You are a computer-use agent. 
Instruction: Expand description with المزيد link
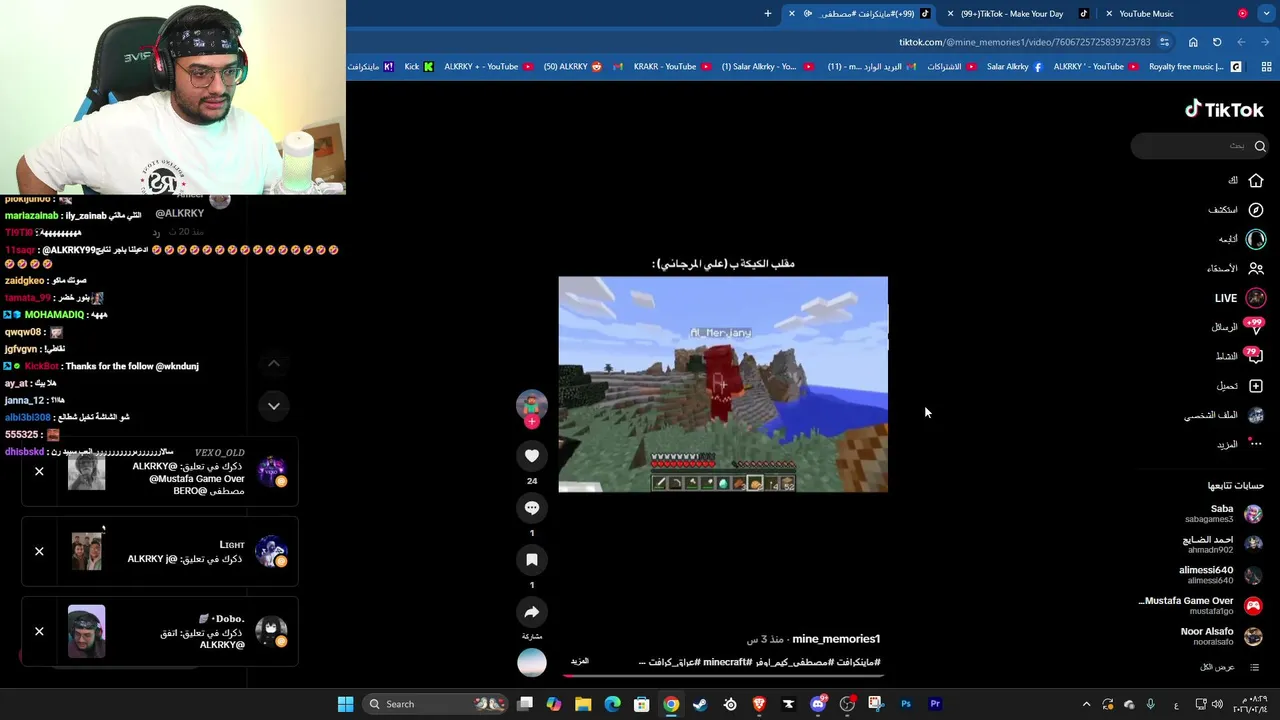click(580, 662)
